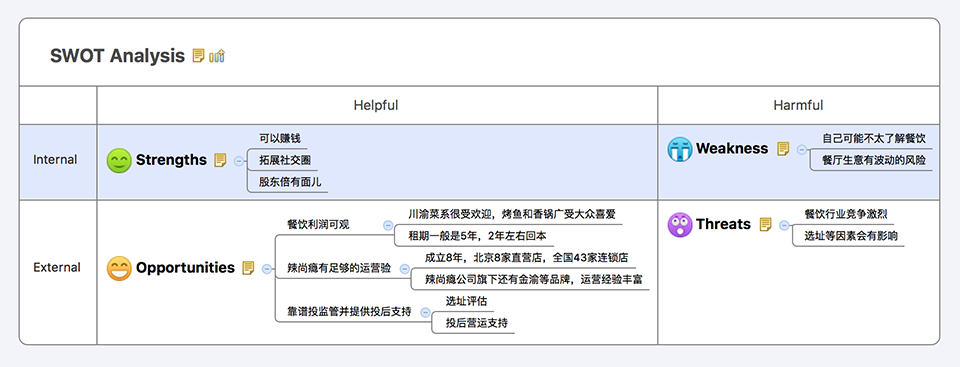Click the crying face Weakness marker

680,149
